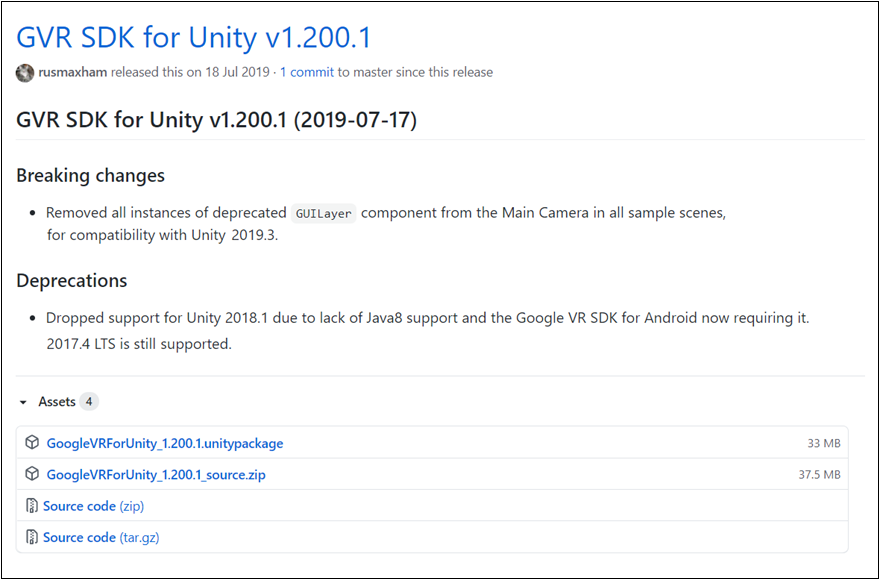Collapse the Assets section arrow
Image resolution: width=880 pixels, height=580 pixels.
click(x=23, y=402)
